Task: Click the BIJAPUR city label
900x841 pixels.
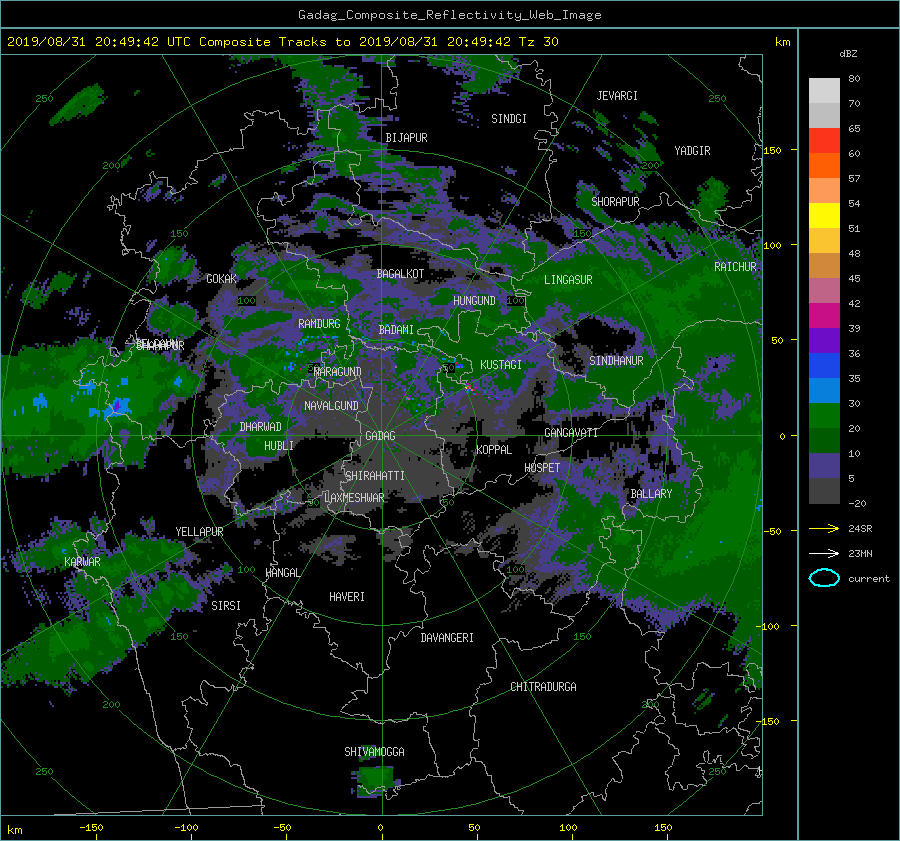Action: click(406, 138)
